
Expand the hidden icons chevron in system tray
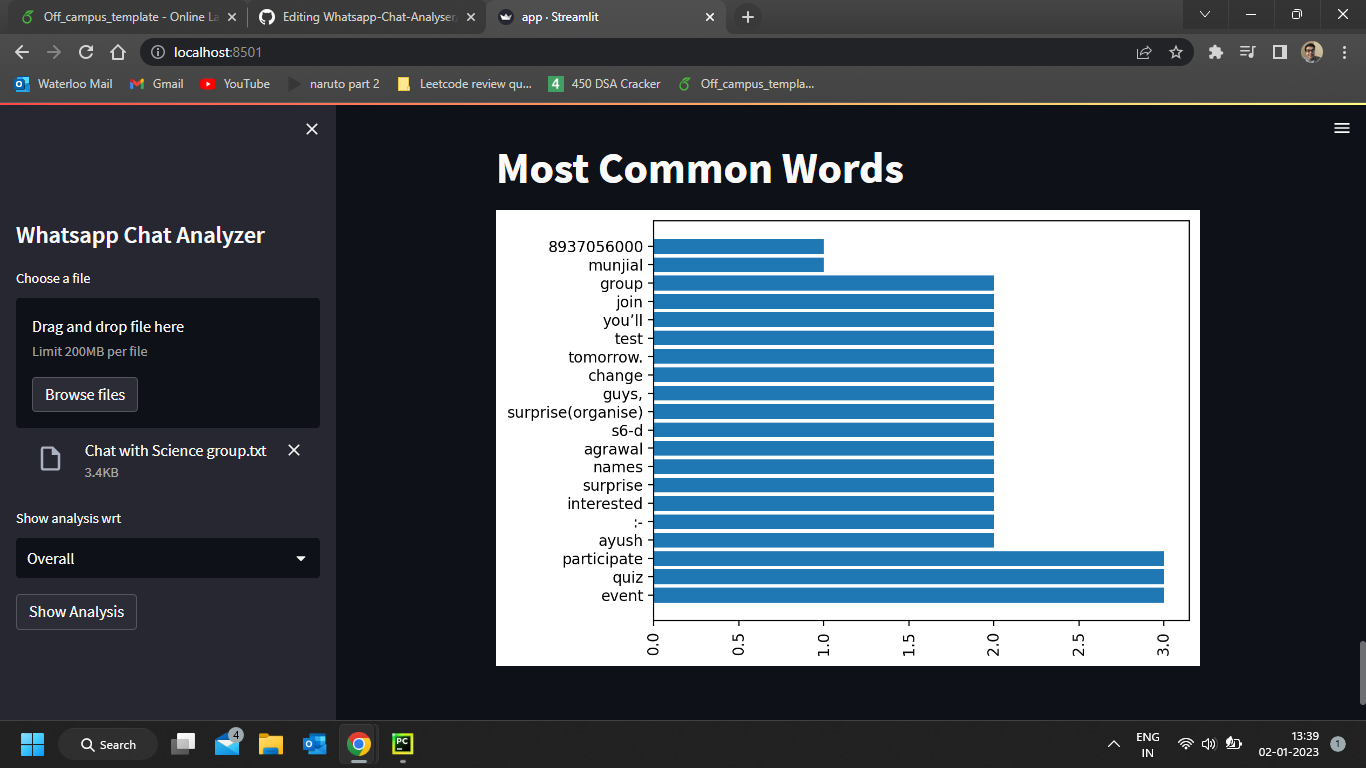[1113, 744]
